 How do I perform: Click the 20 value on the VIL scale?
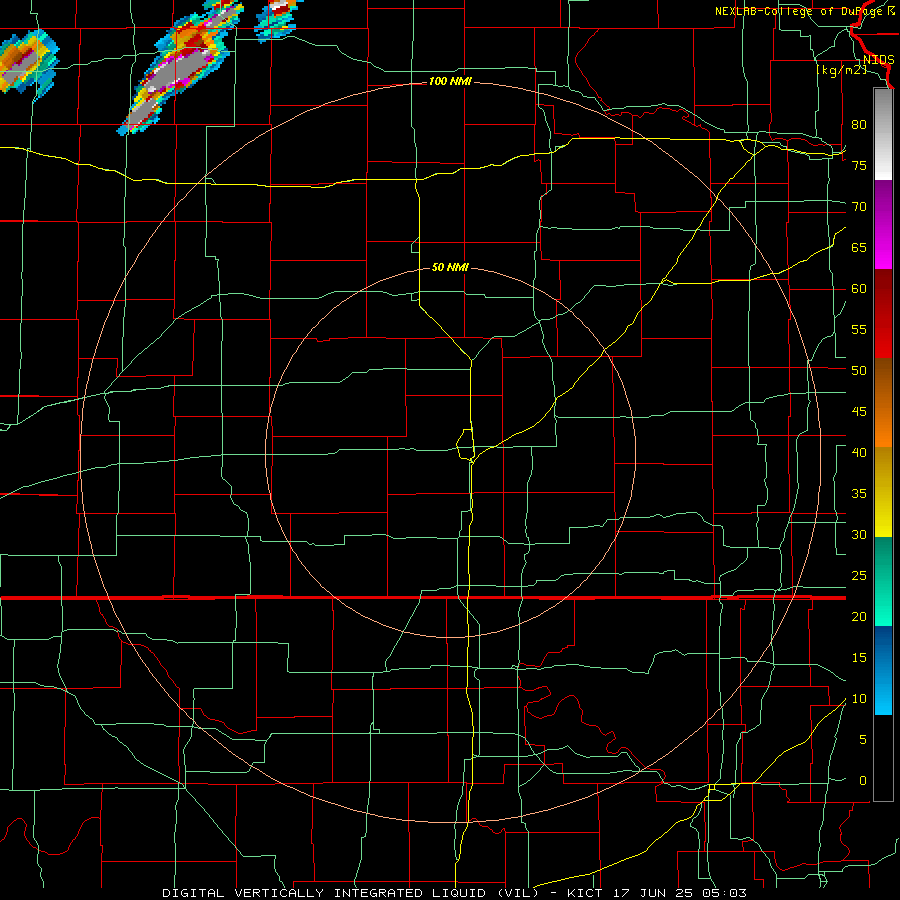859,616
